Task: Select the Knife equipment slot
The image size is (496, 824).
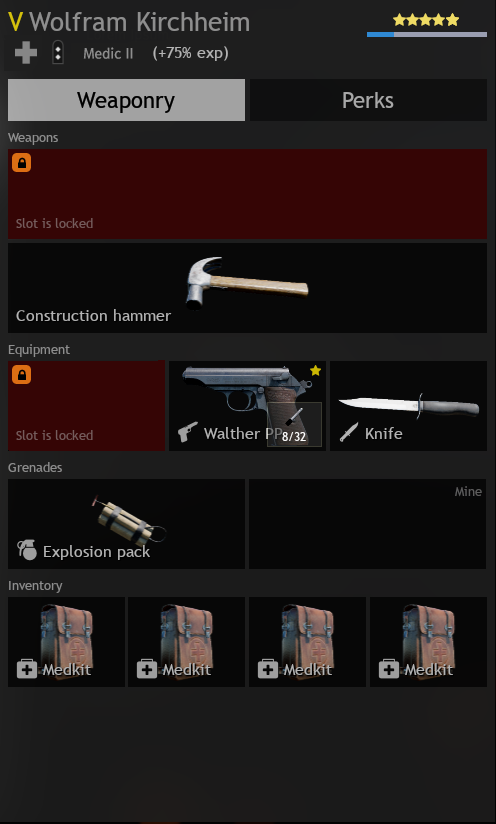Action: point(408,406)
